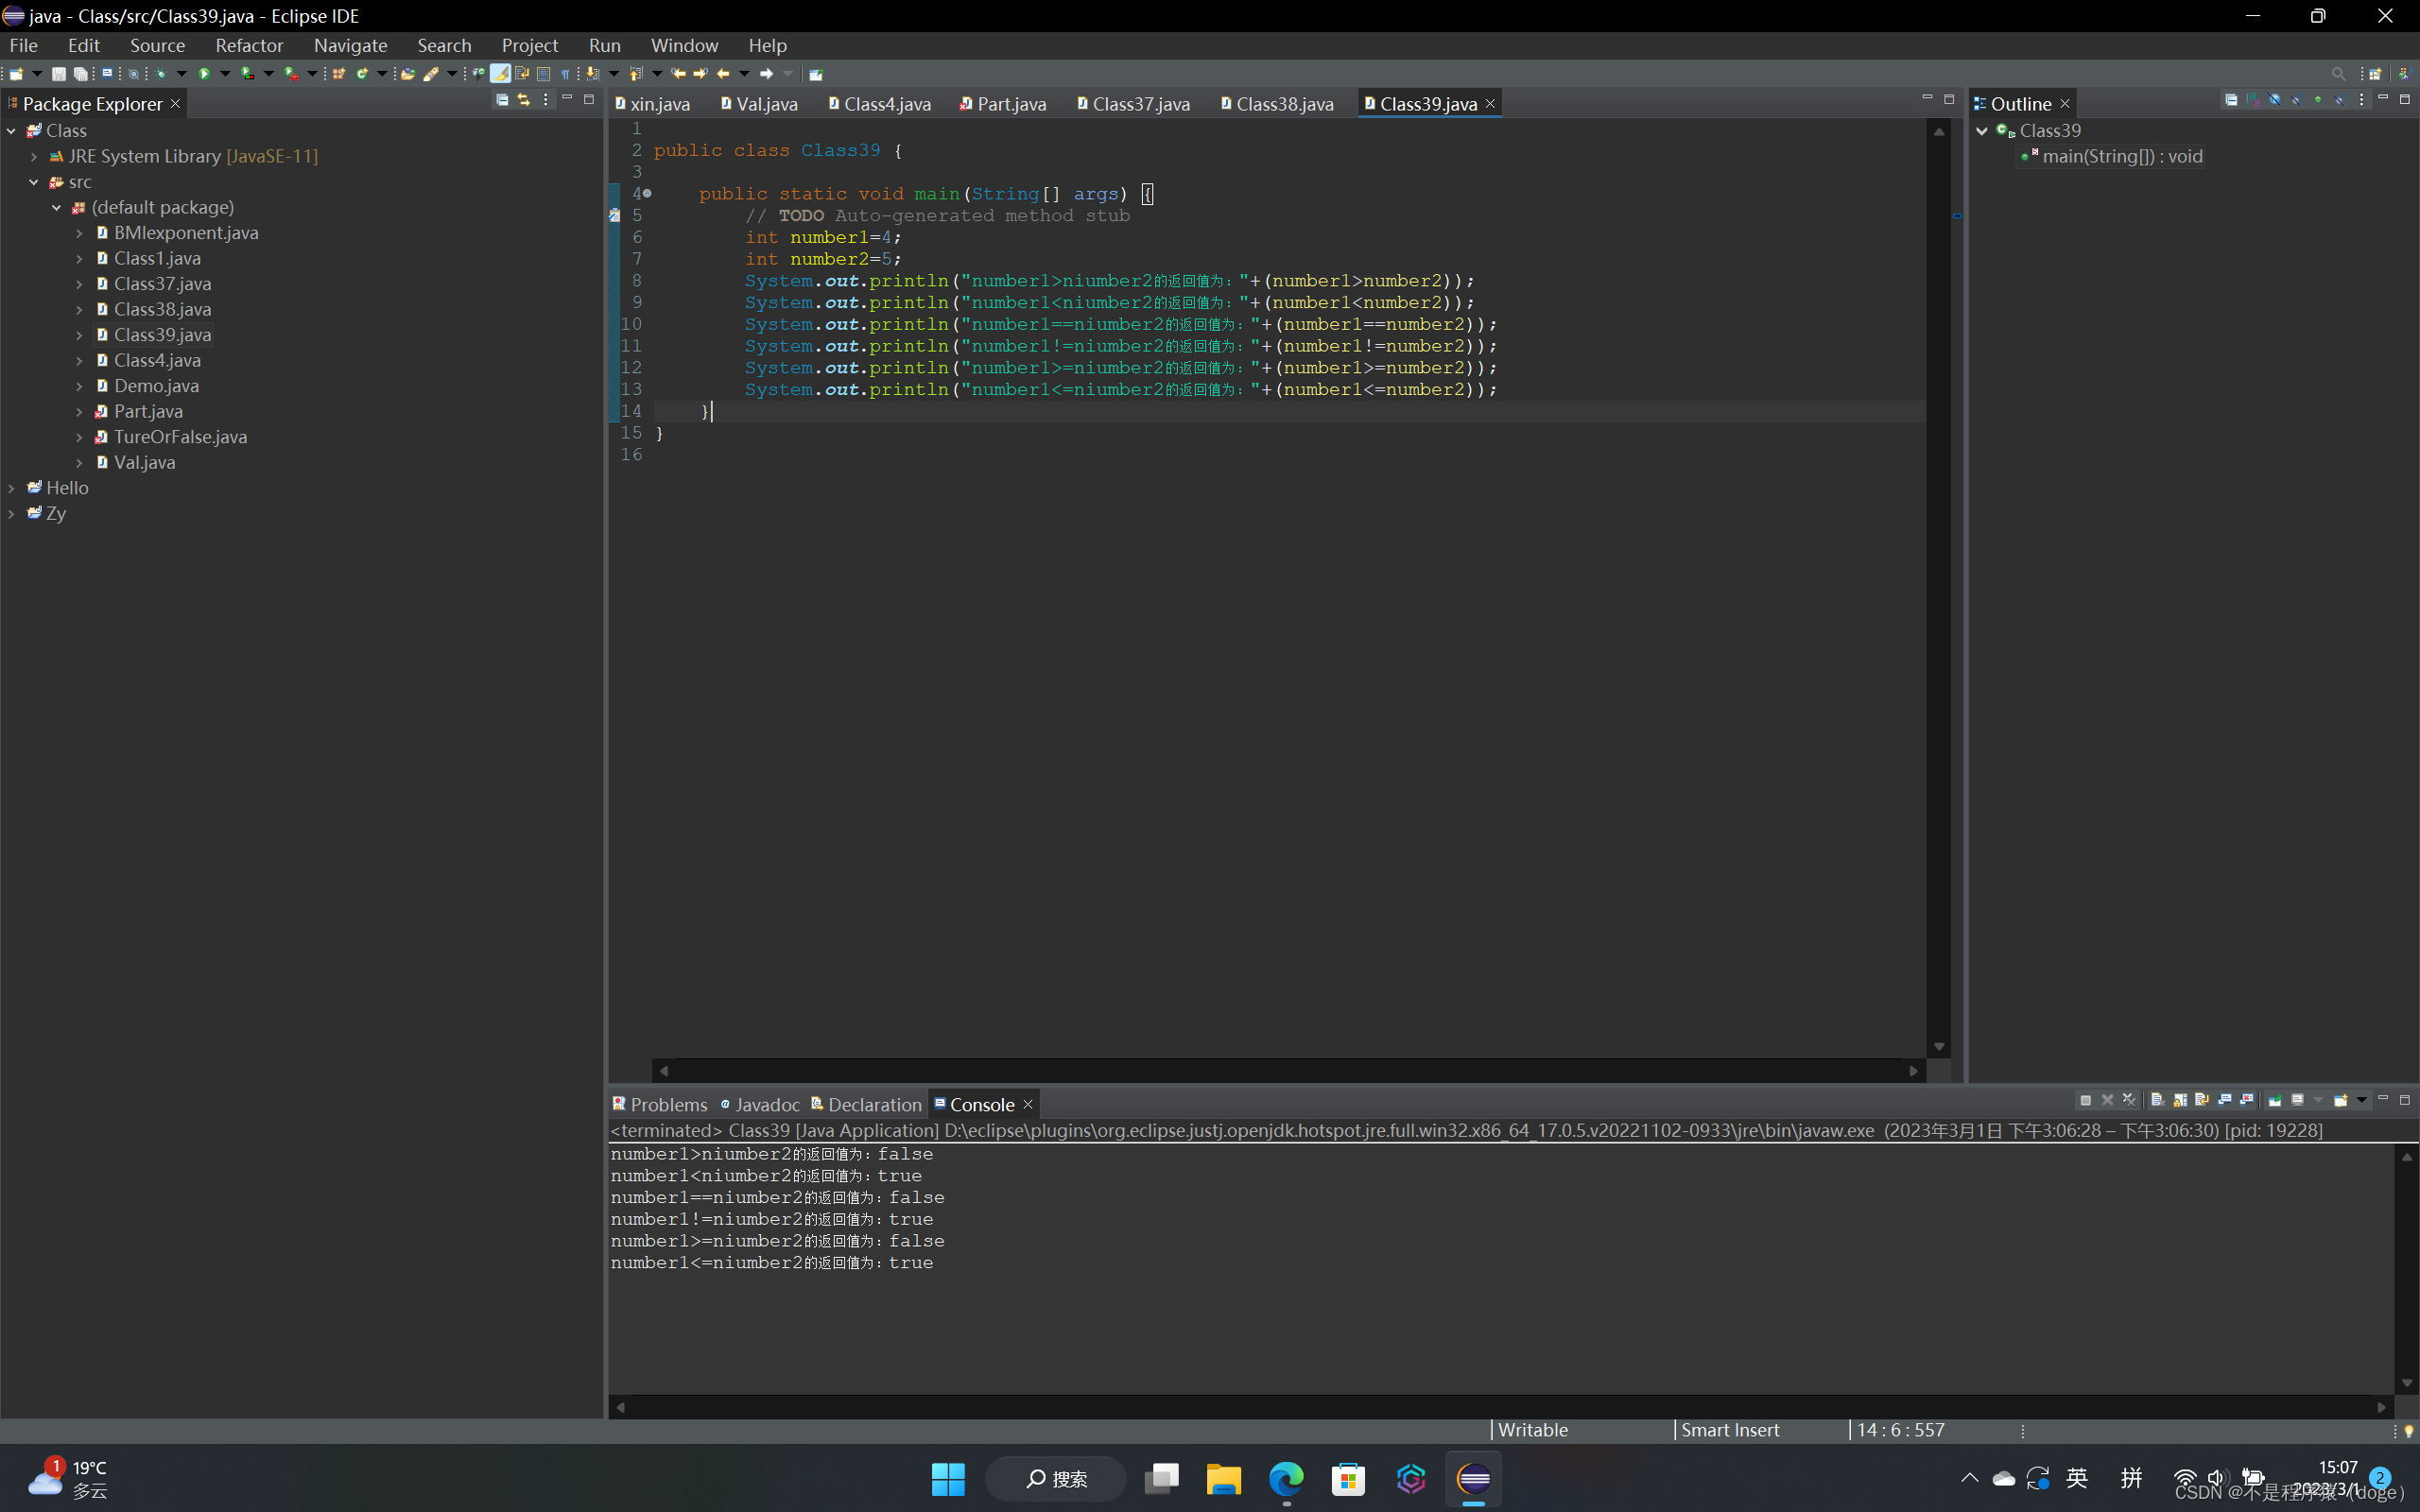
Task: Start debugging with the bug icon
Action: (x=160, y=74)
